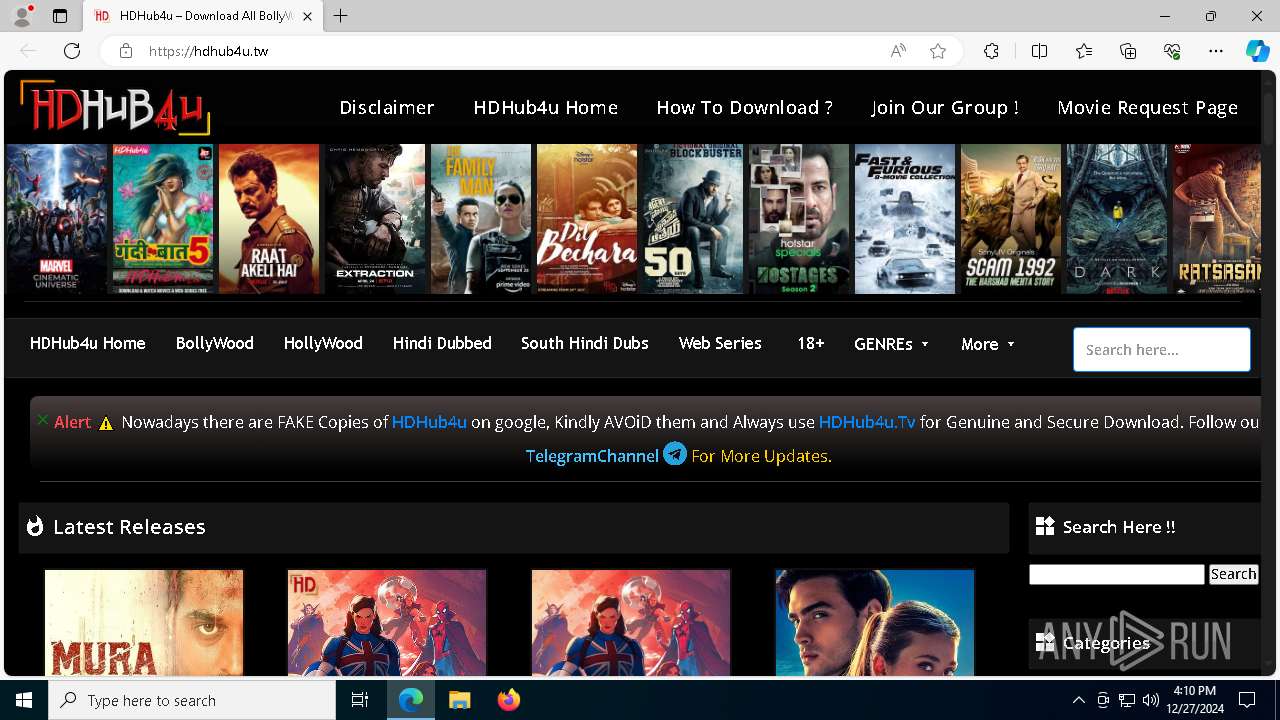Click the browser profile avatar icon
This screenshot has width=1280, height=720.
pos(22,16)
